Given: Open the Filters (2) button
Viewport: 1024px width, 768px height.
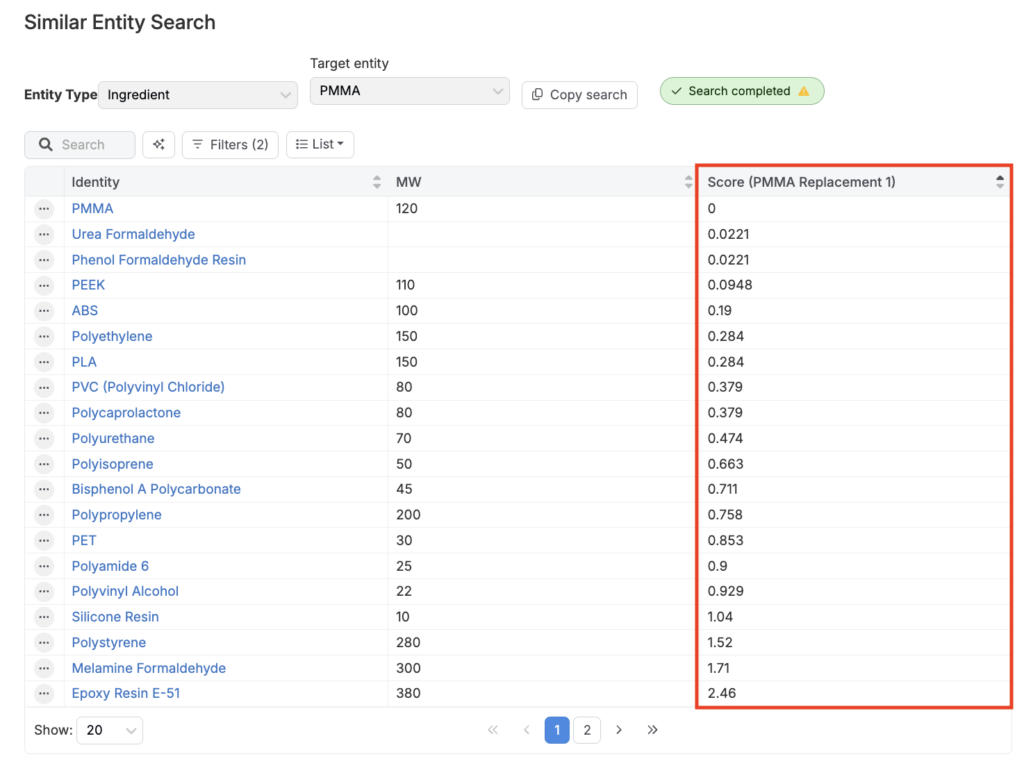Looking at the screenshot, I should [x=230, y=145].
